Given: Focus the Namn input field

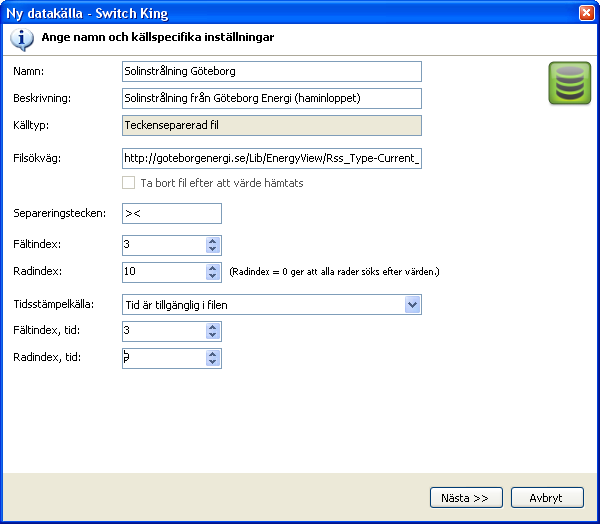Looking at the screenshot, I should [x=272, y=71].
